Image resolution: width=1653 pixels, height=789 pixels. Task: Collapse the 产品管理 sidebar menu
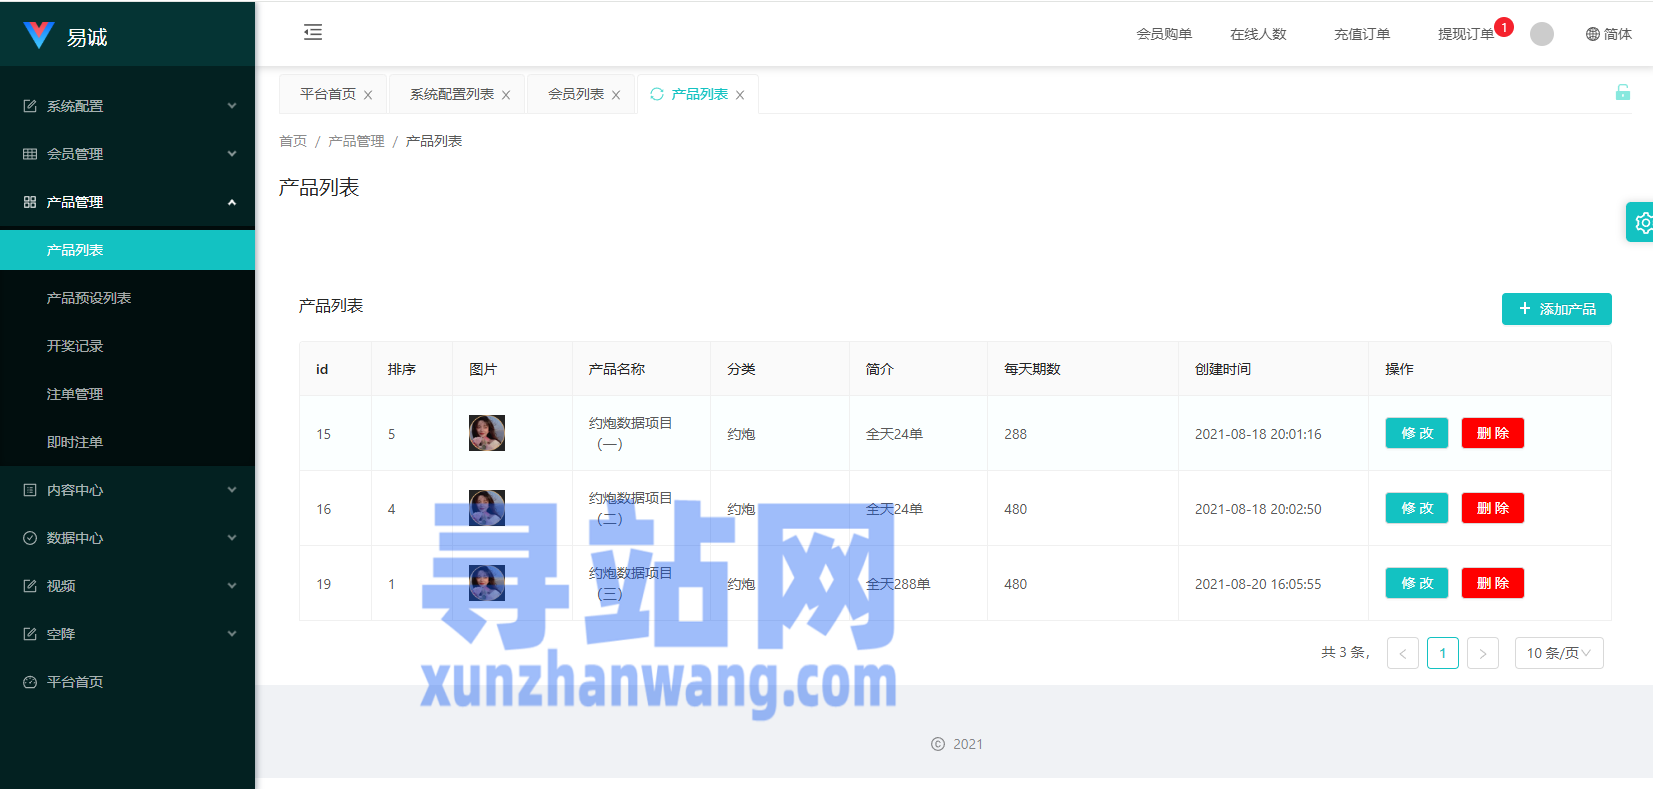point(128,202)
